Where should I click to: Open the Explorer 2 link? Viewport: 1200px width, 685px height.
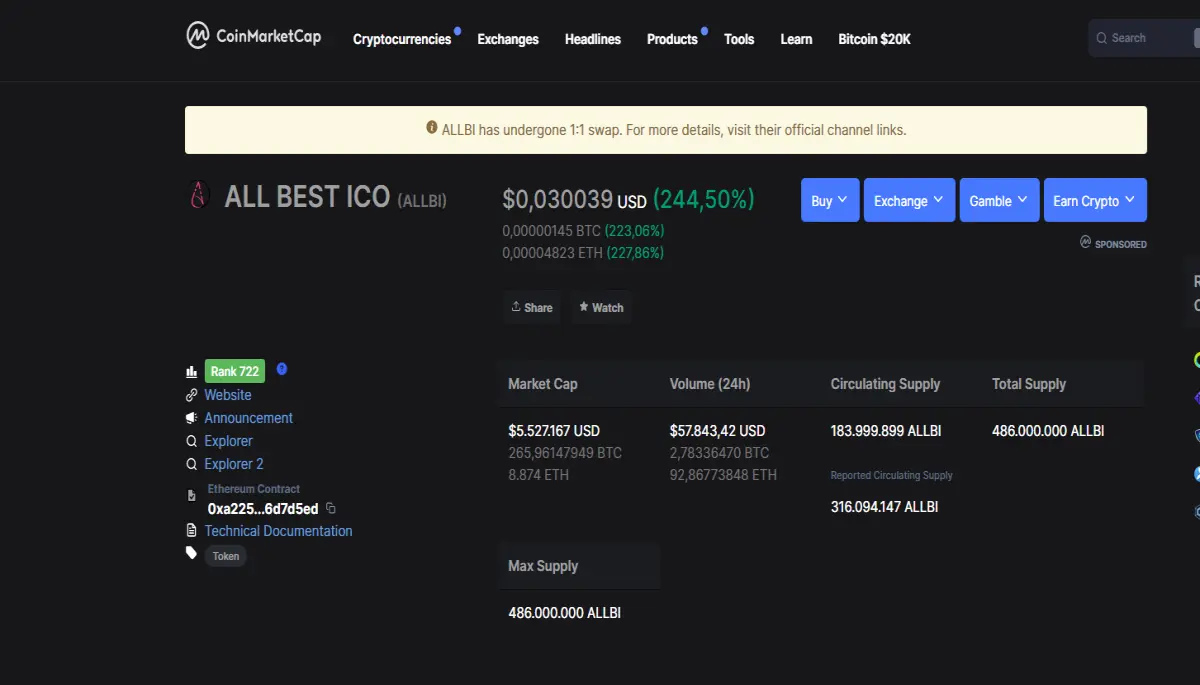[234, 464]
